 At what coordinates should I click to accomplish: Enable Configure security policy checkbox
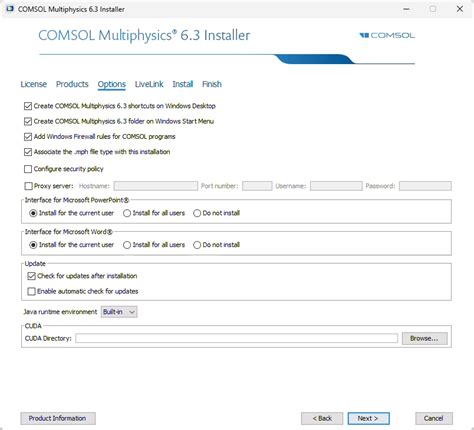click(x=28, y=169)
